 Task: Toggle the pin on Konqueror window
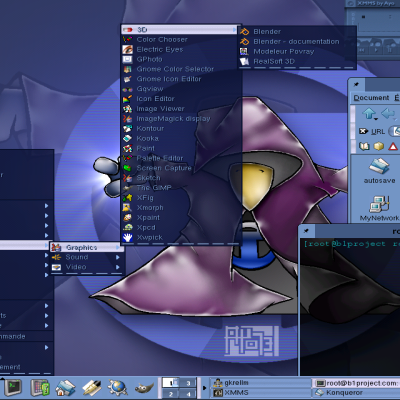[x=356, y=84]
